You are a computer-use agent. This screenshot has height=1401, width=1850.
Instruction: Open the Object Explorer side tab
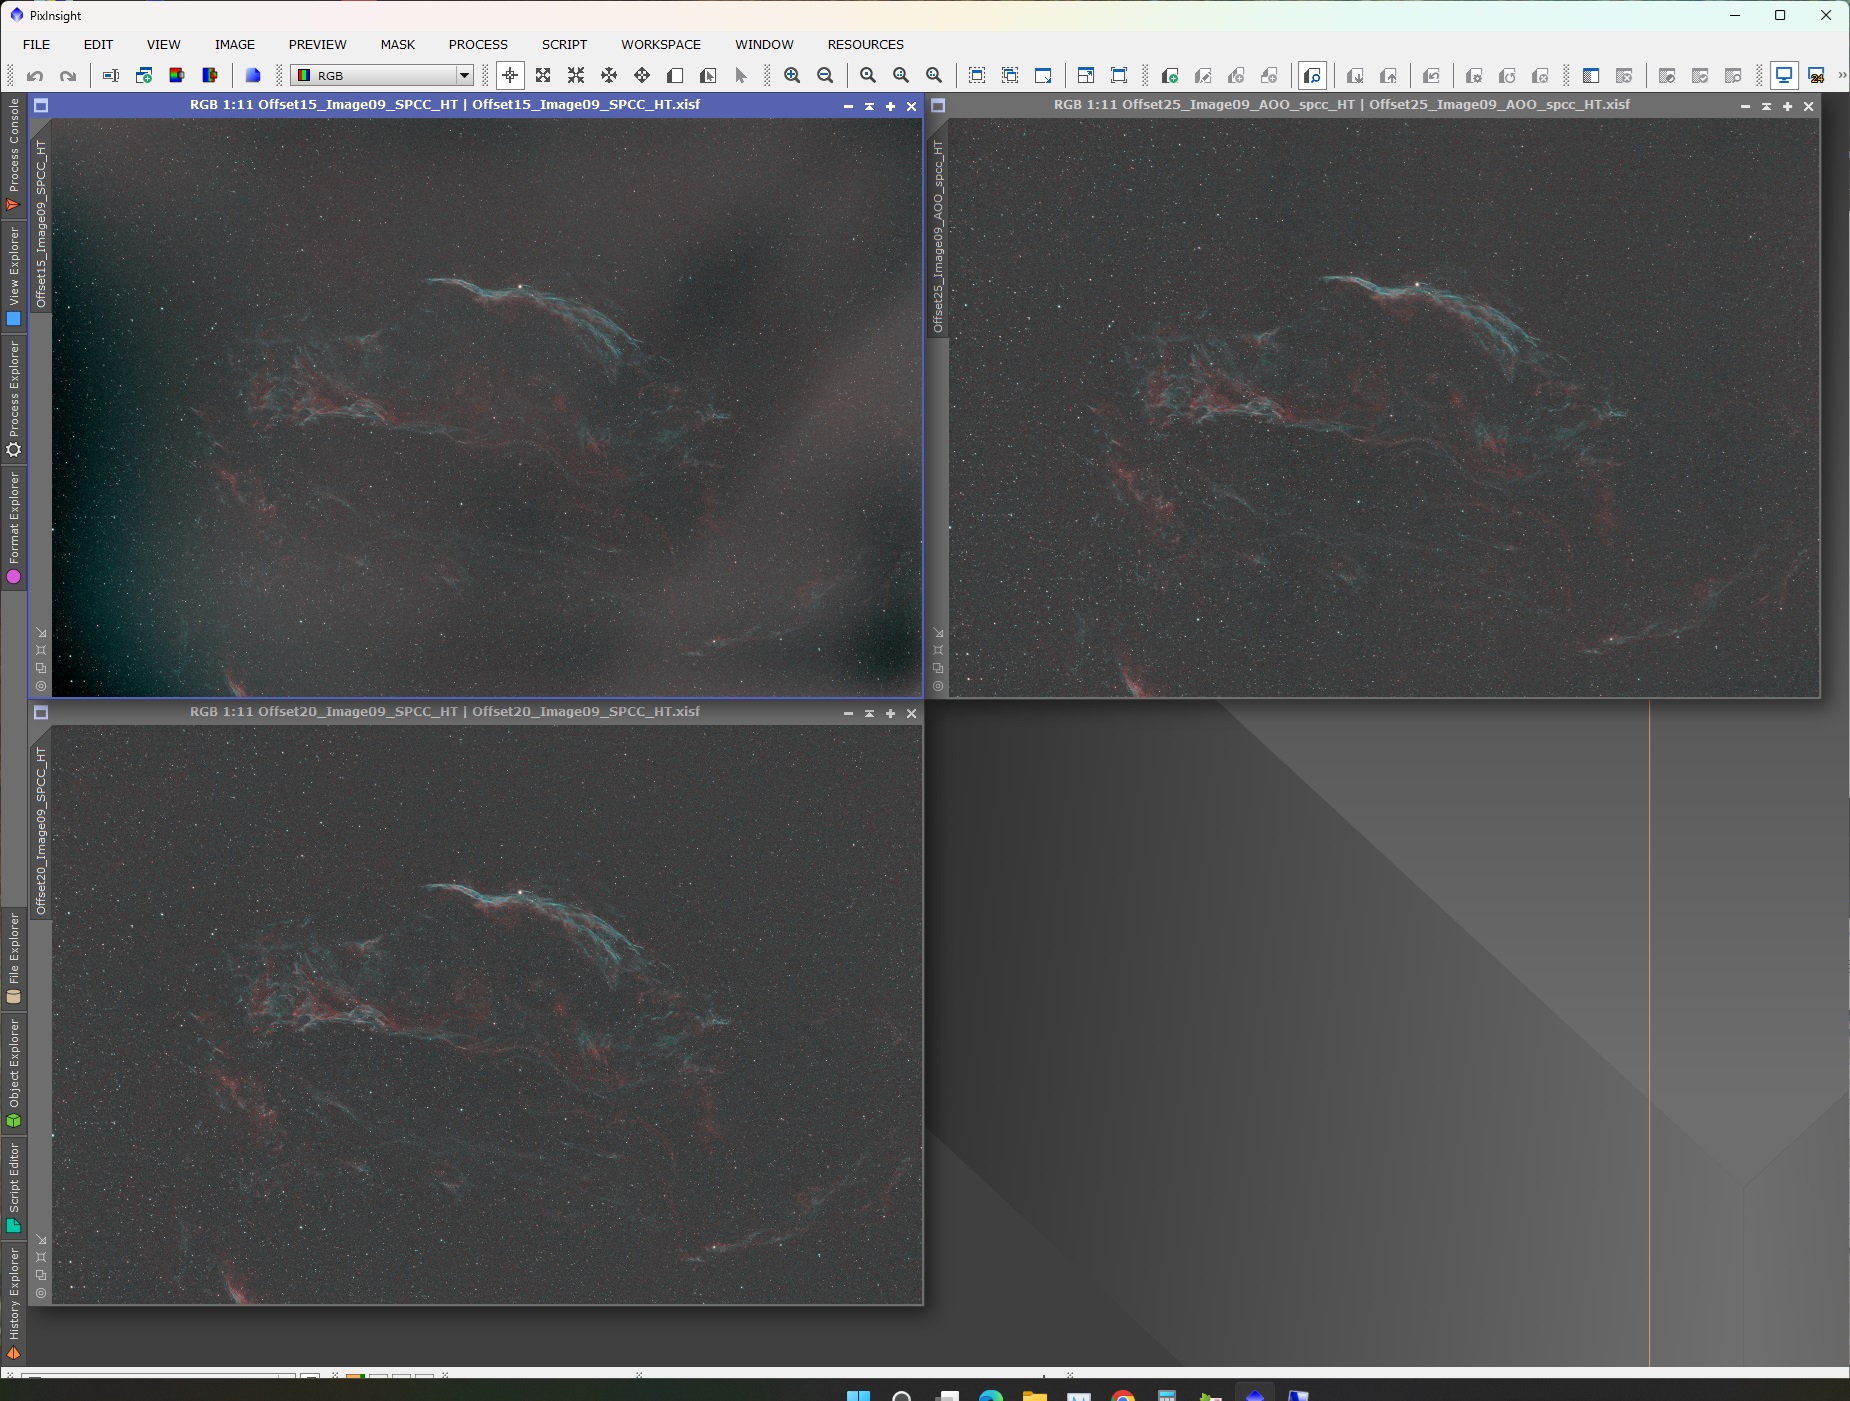pos(14,1072)
